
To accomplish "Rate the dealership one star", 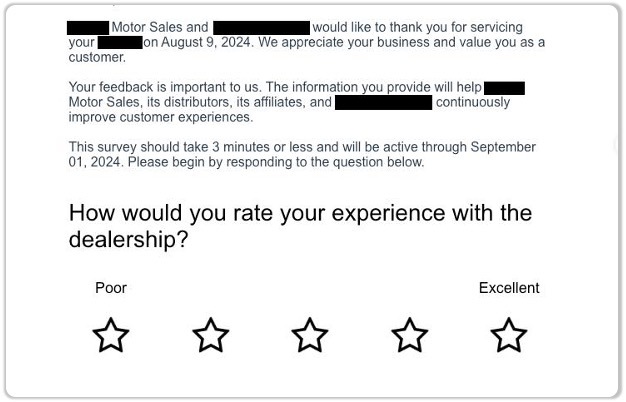I will [x=111, y=335].
